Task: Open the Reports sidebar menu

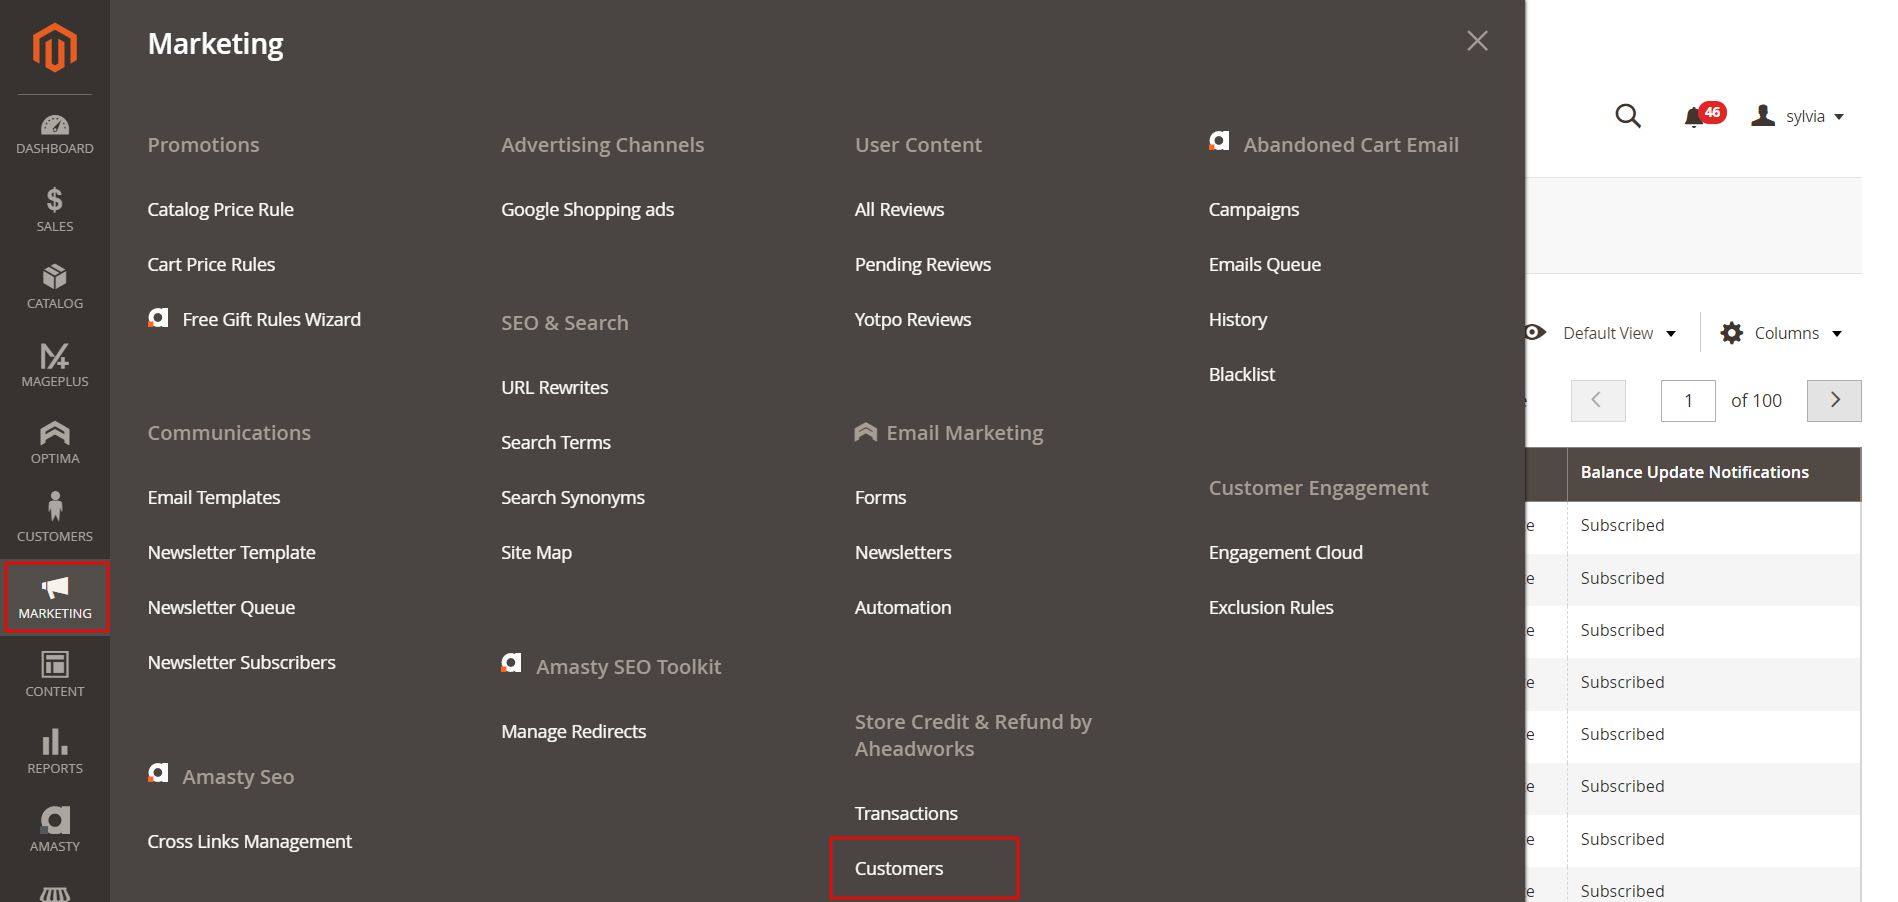Action: click(x=55, y=752)
